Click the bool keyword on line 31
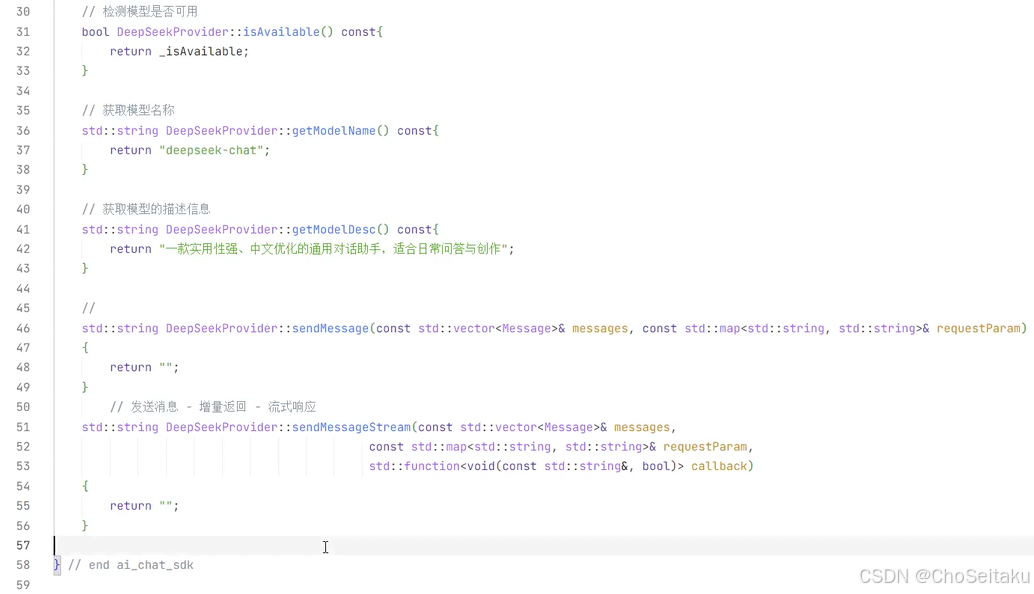The width and height of the screenshot is (1034, 594). (x=96, y=32)
